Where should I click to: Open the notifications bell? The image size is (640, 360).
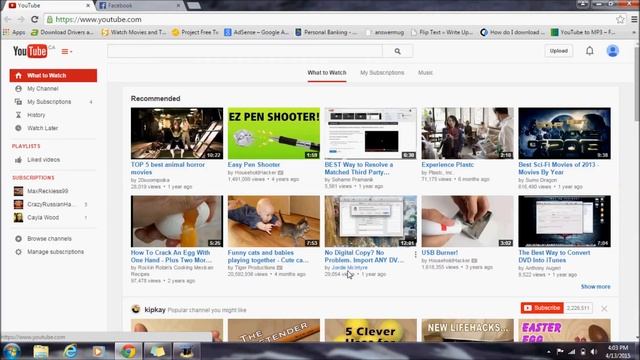[x=589, y=51]
